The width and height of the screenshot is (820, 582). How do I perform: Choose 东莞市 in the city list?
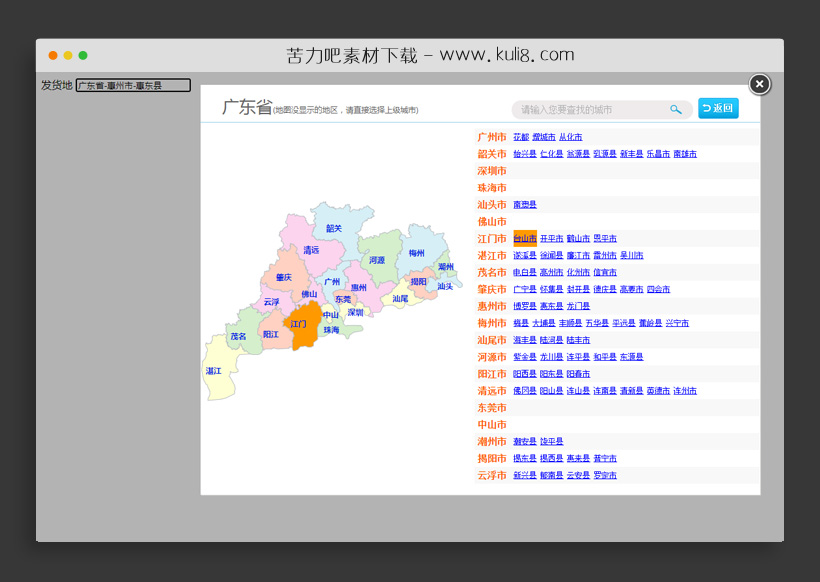[492, 408]
